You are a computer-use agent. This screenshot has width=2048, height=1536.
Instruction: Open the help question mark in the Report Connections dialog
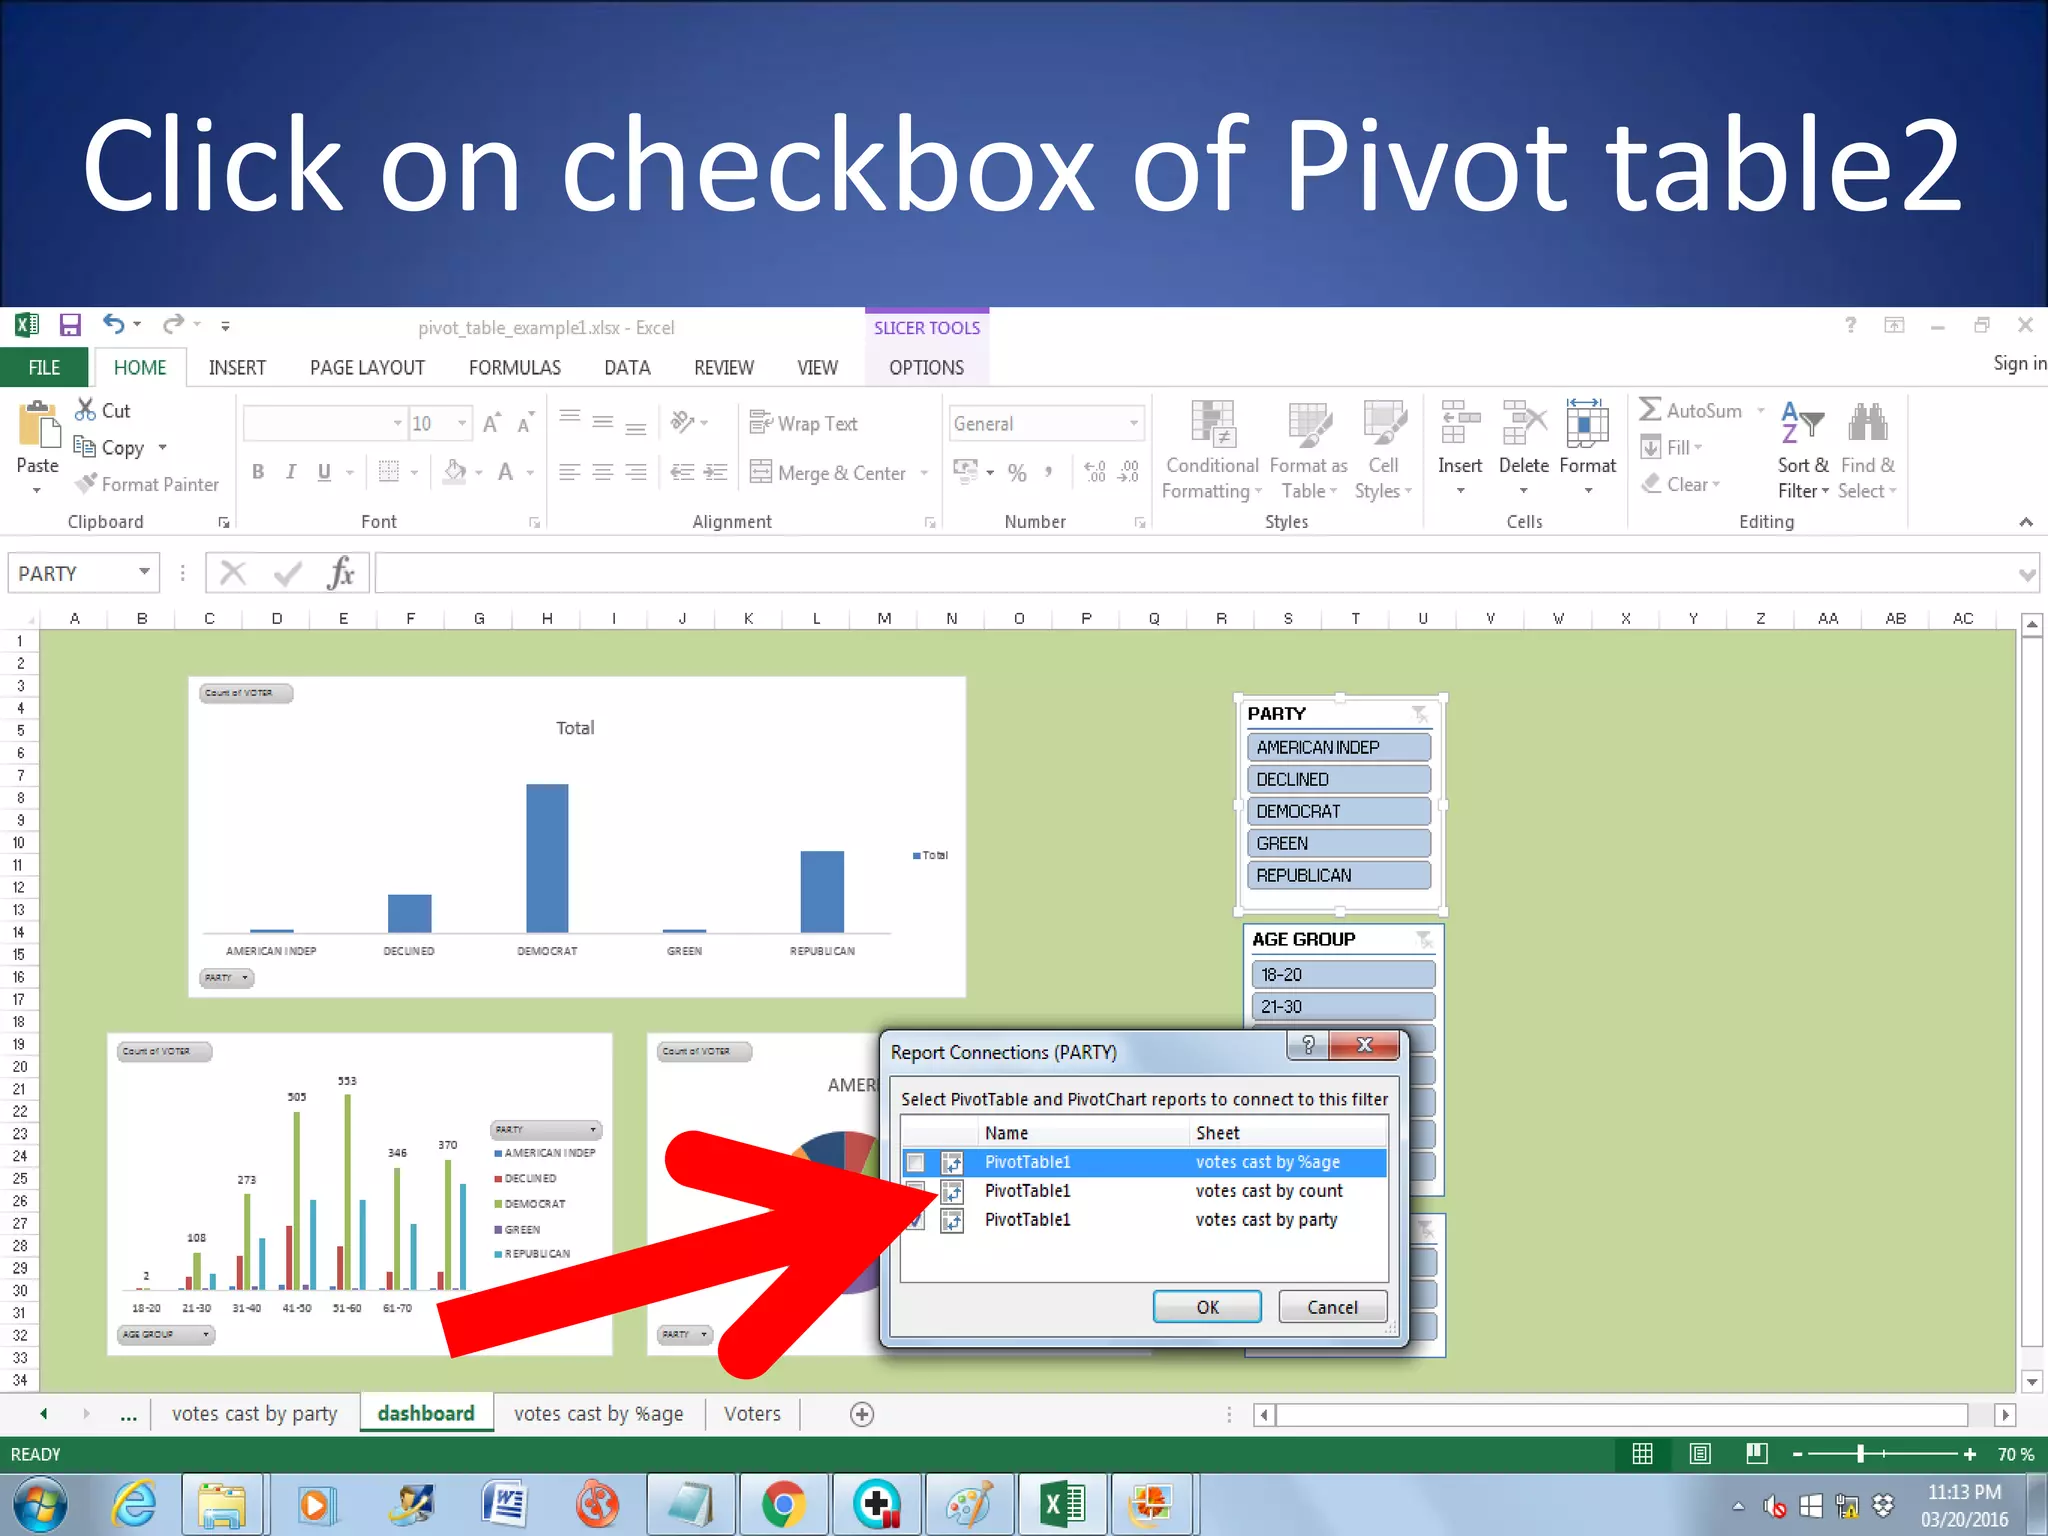click(1308, 1044)
